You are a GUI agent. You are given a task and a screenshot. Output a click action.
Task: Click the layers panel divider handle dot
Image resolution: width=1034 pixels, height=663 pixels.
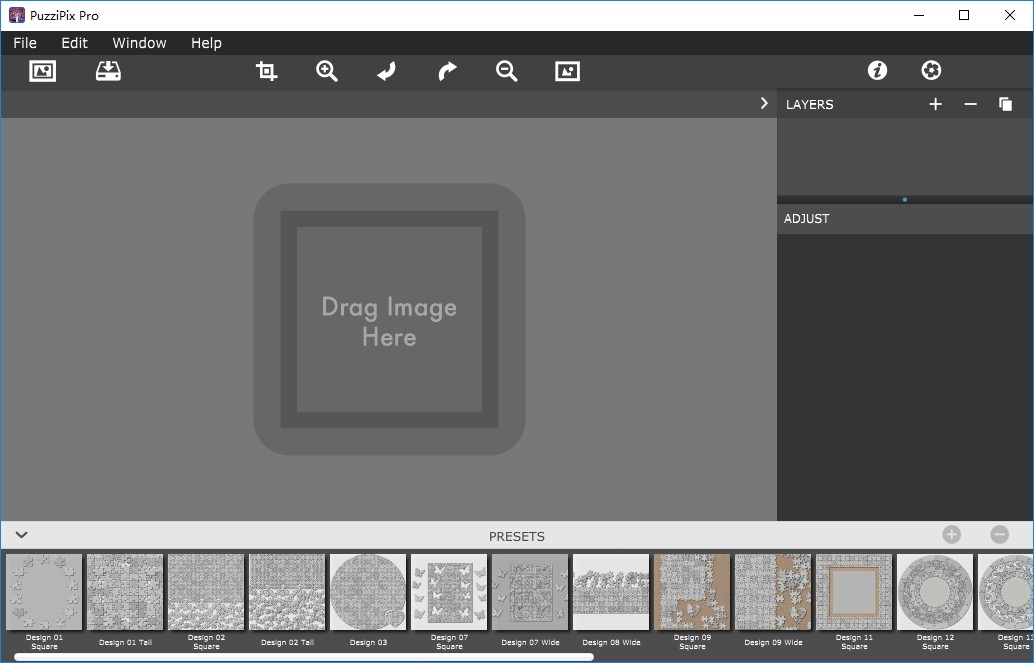(x=905, y=199)
